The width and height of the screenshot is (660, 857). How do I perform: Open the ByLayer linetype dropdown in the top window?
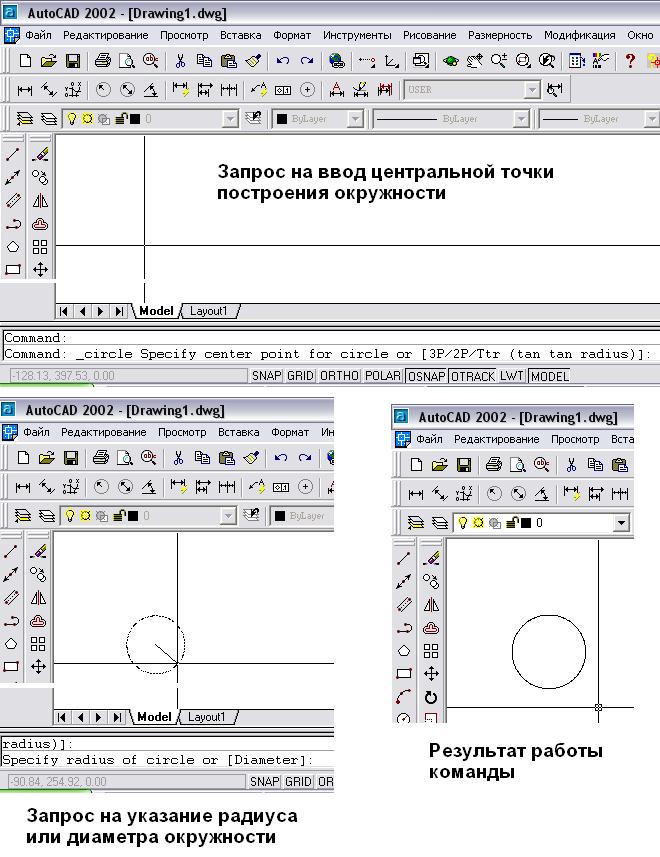pos(521,119)
